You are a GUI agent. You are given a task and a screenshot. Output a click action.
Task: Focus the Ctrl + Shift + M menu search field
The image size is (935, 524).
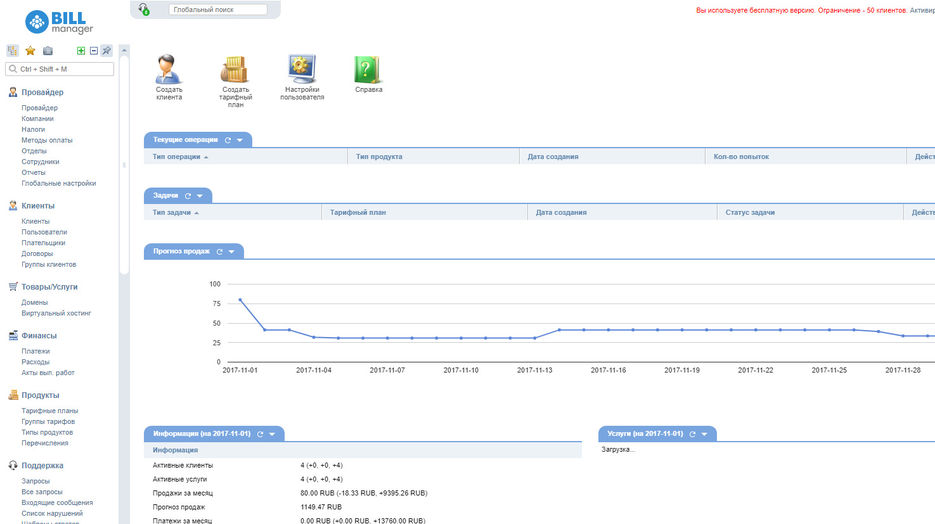(60, 69)
